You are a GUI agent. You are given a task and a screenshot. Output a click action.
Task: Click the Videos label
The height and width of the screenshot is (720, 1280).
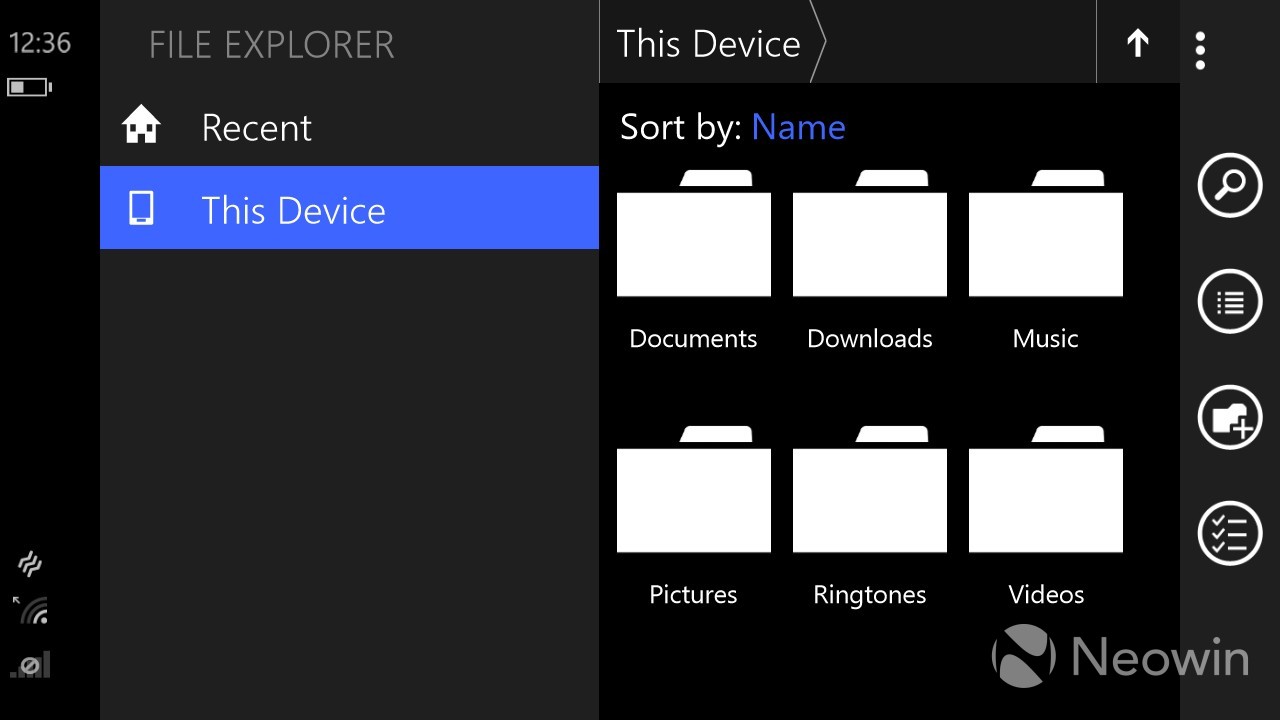1046,595
